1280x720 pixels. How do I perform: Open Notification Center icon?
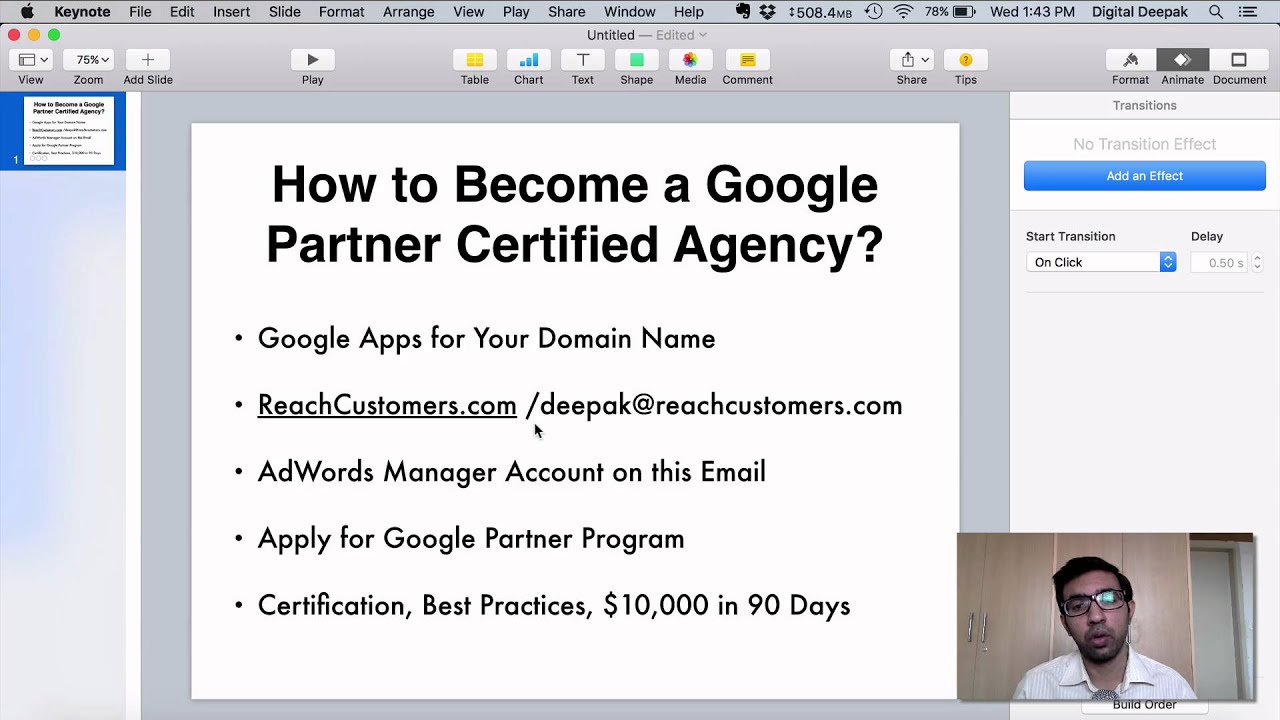pos(1247,12)
